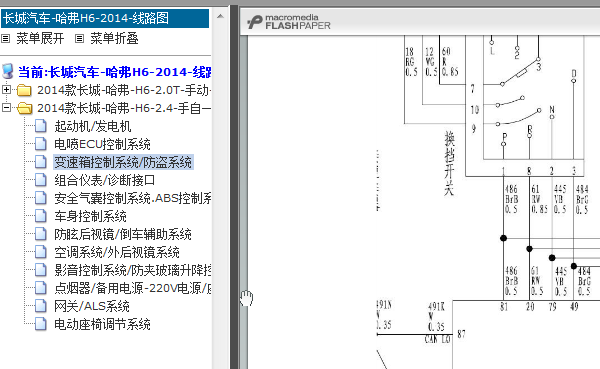Image resolution: width=600 pixels, height=369 pixels.
Task: Open the 防眩后视镜/倒车辅助系统 diagram
Action: (x=123, y=234)
